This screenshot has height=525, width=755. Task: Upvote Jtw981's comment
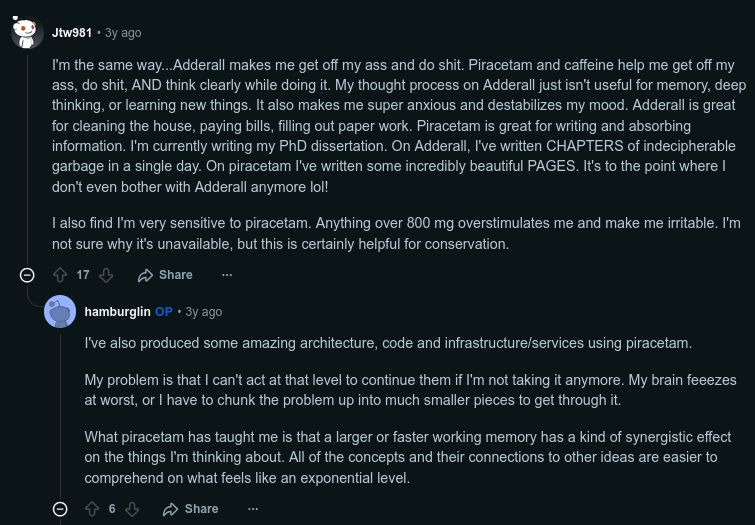[x=60, y=275]
